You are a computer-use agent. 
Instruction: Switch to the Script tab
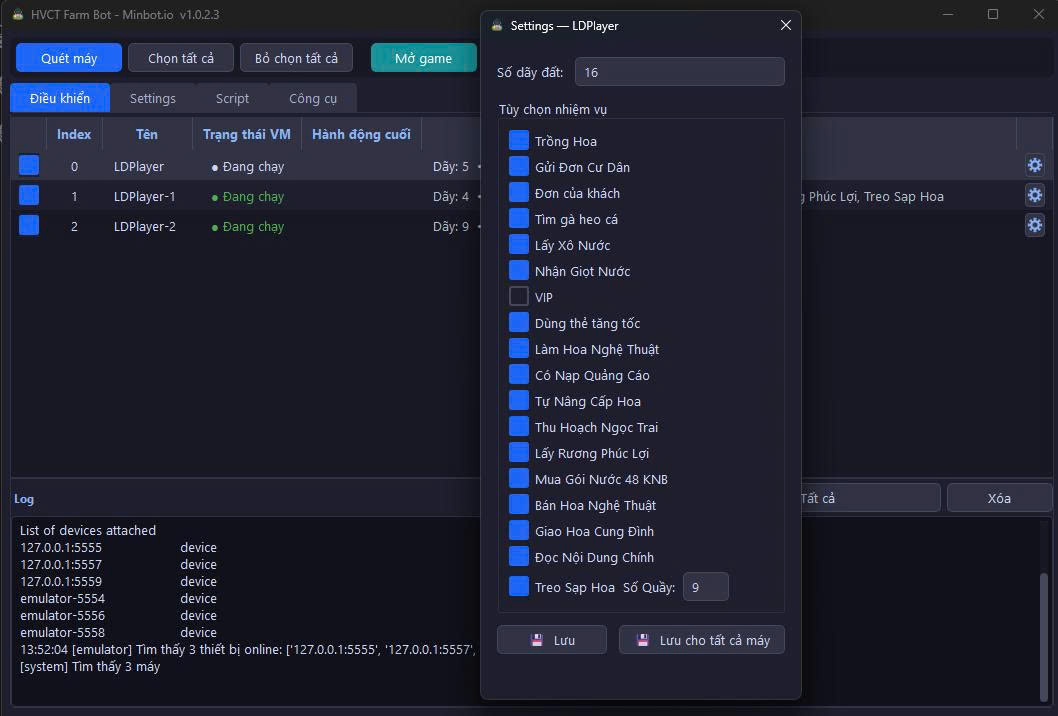(232, 99)
